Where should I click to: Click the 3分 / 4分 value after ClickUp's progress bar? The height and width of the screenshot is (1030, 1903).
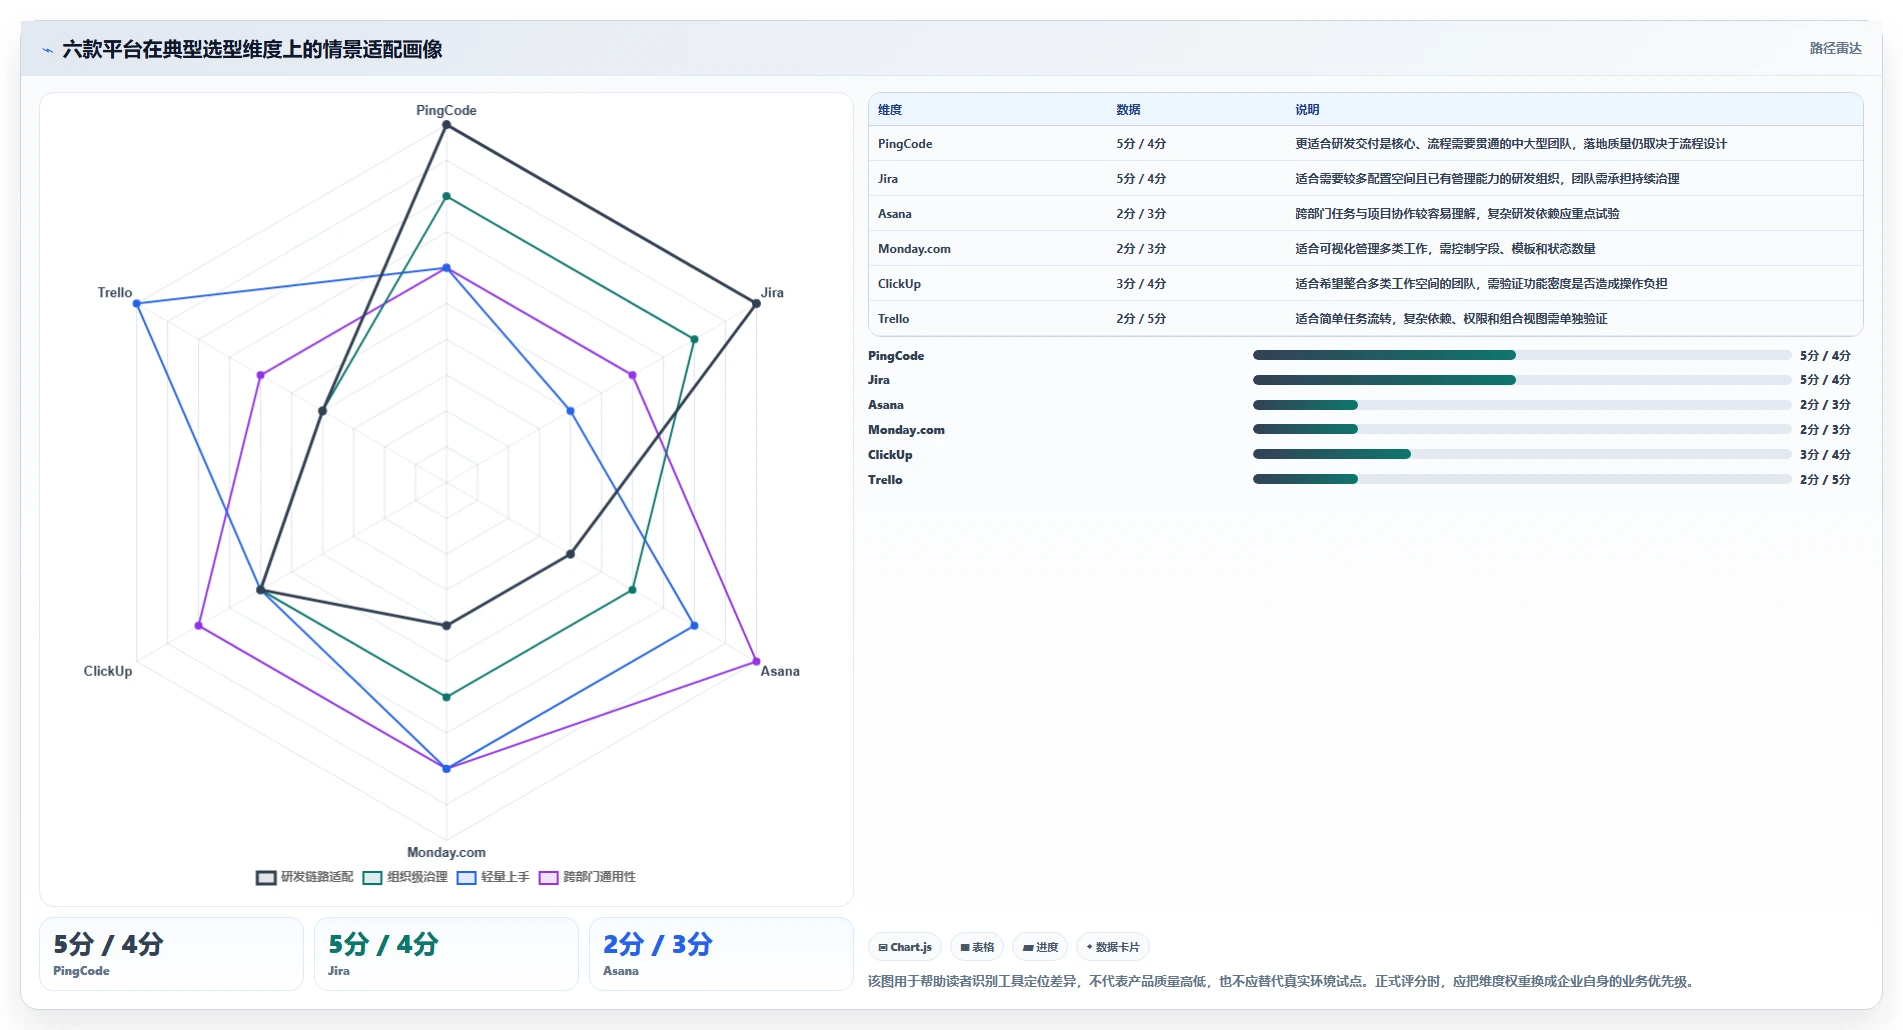click(x=1825, y=455)
